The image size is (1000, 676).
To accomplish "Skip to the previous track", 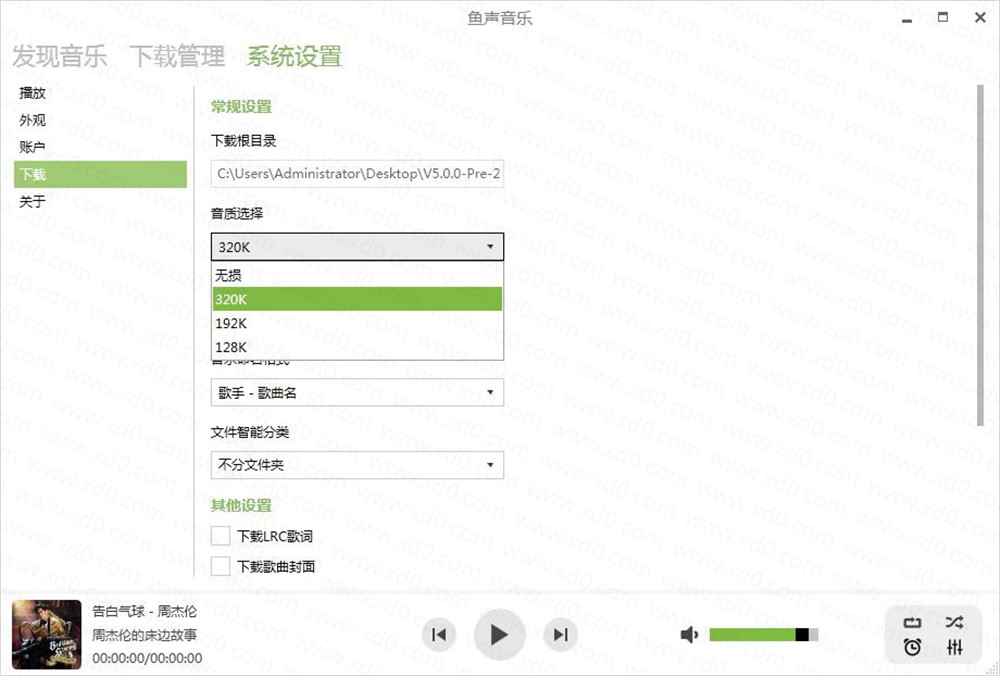I will point(439,635).
